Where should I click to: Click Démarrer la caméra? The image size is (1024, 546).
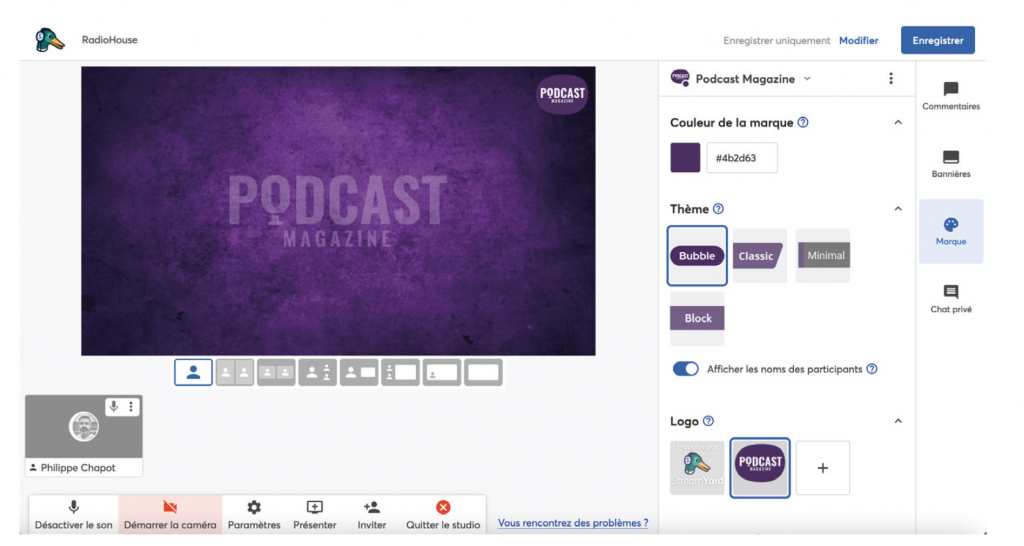point(170,515)
